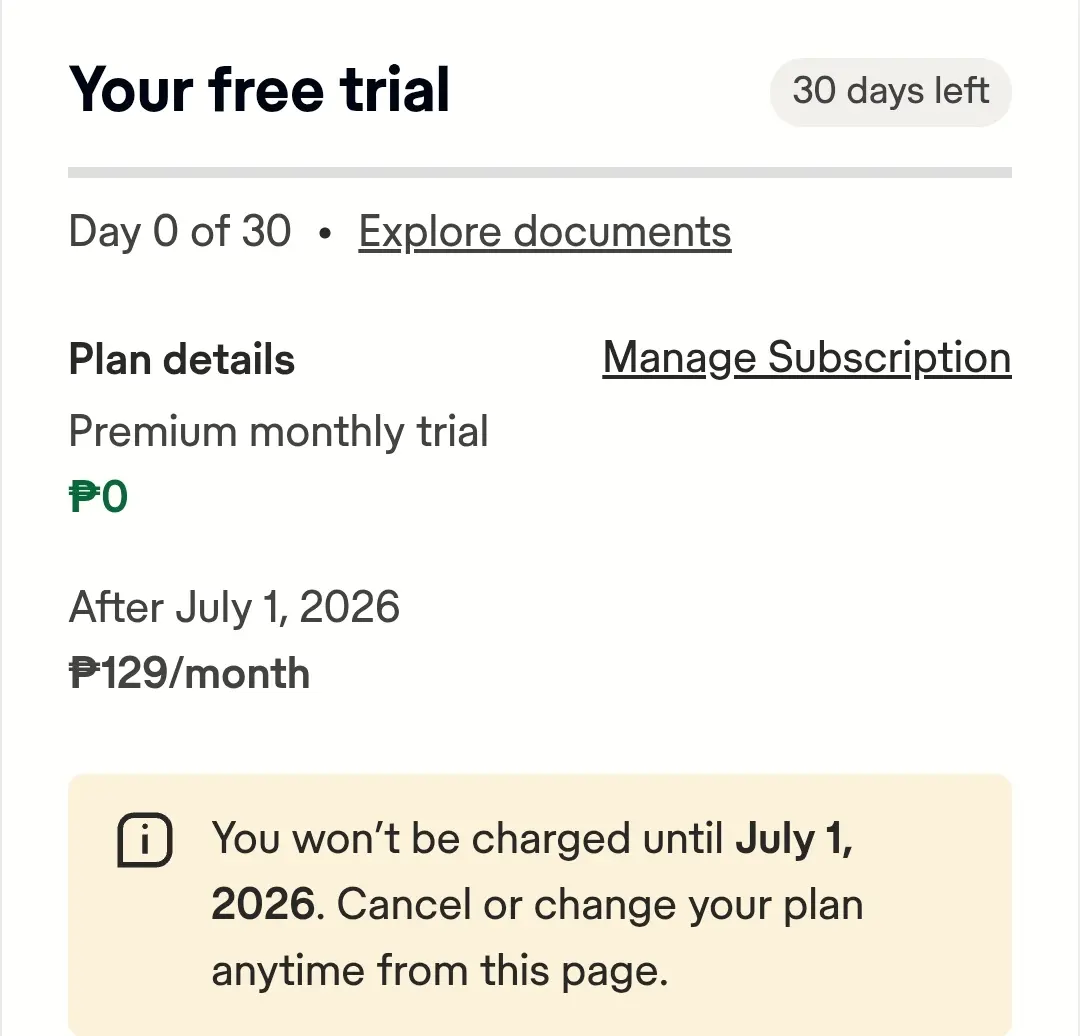Click the peso sign in ₱129/month

[85, 674]
